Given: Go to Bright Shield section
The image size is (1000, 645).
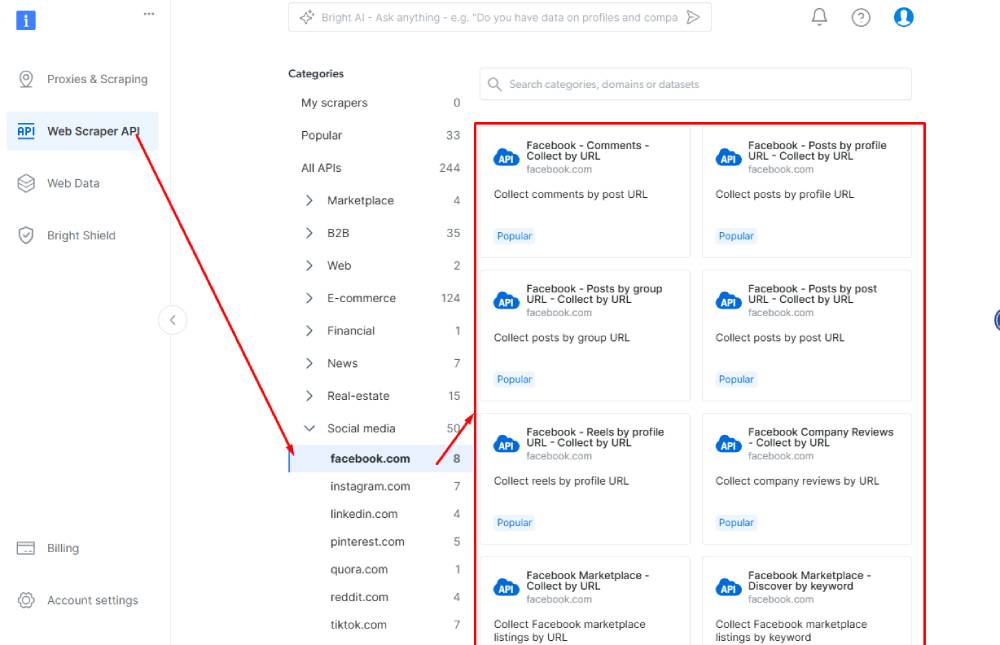Looking at the screenshot, I should pos(83,235).
